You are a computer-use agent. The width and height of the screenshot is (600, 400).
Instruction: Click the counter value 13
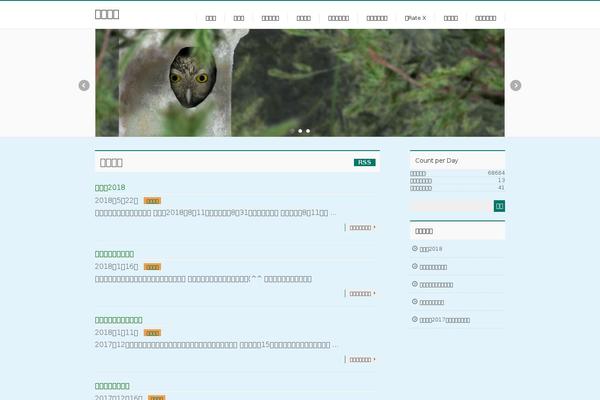(x=501, y=180)
